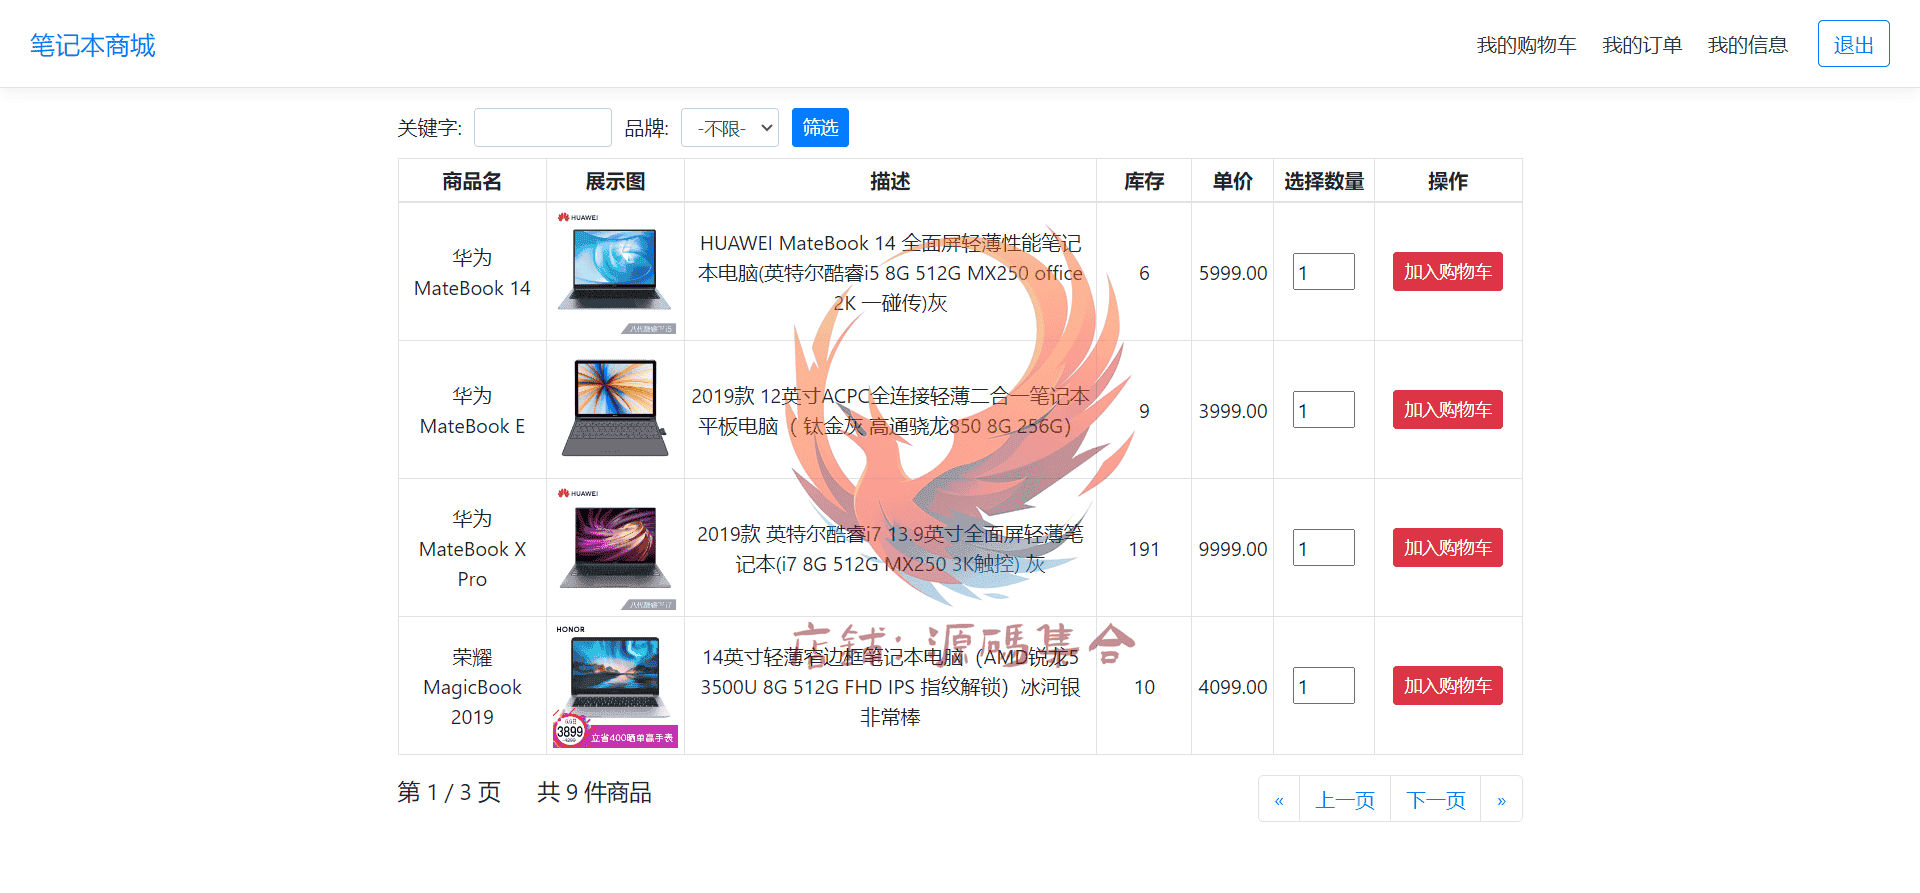
Task: Click the 关键字 label
Action: (x=430, y=128)
